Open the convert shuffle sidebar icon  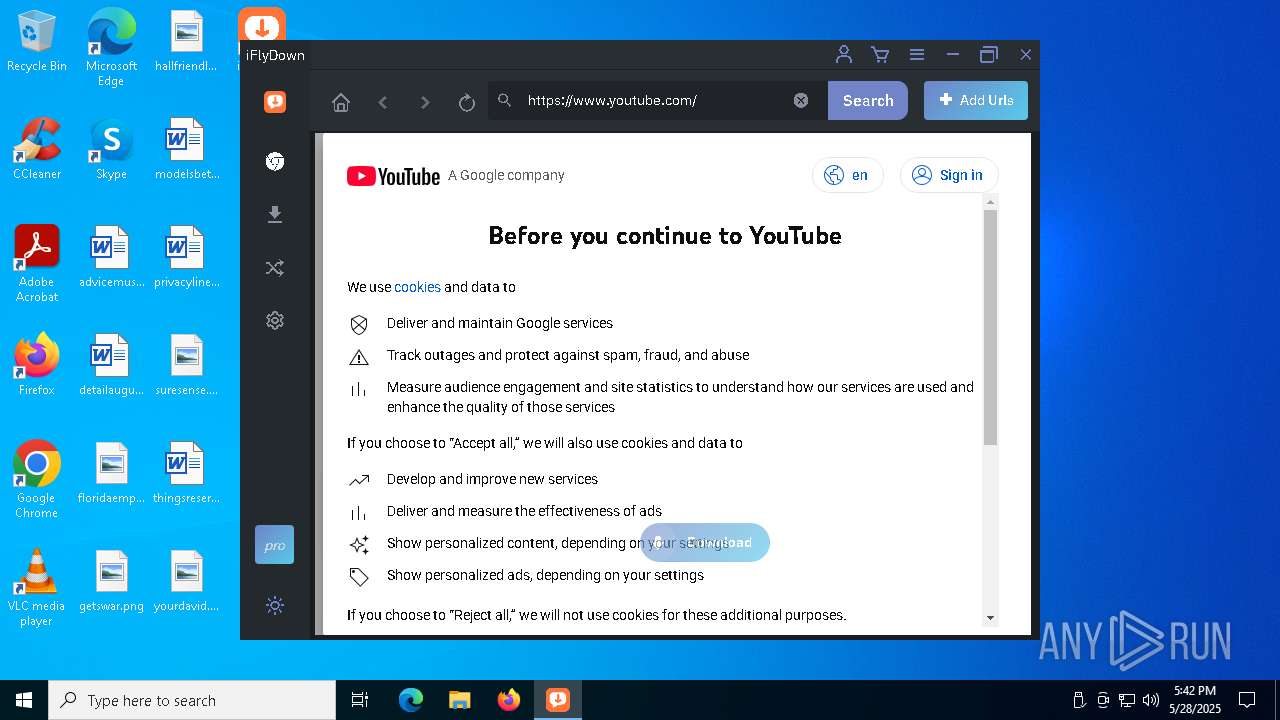275,268
